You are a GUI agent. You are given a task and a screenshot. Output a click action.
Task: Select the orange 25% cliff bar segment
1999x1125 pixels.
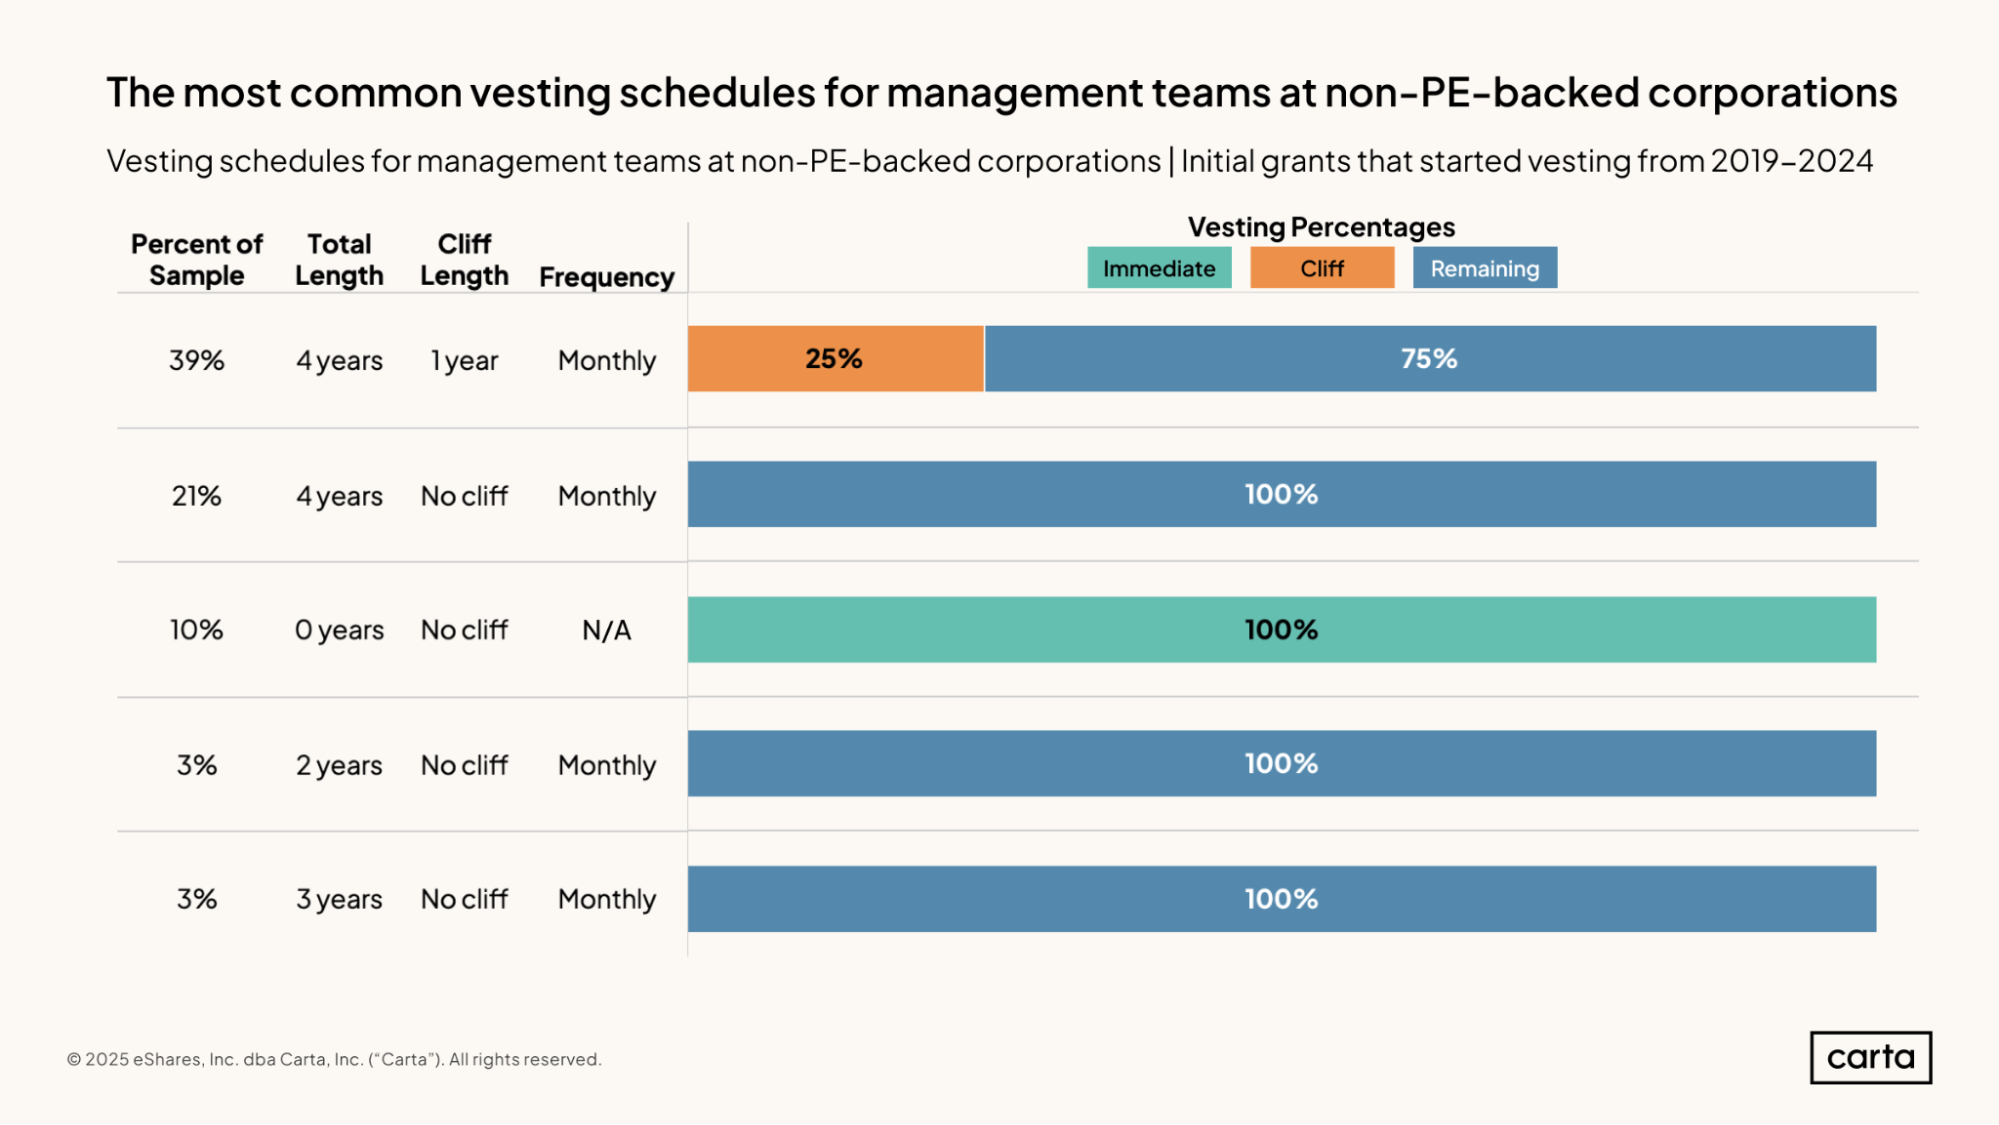point(835,359)
